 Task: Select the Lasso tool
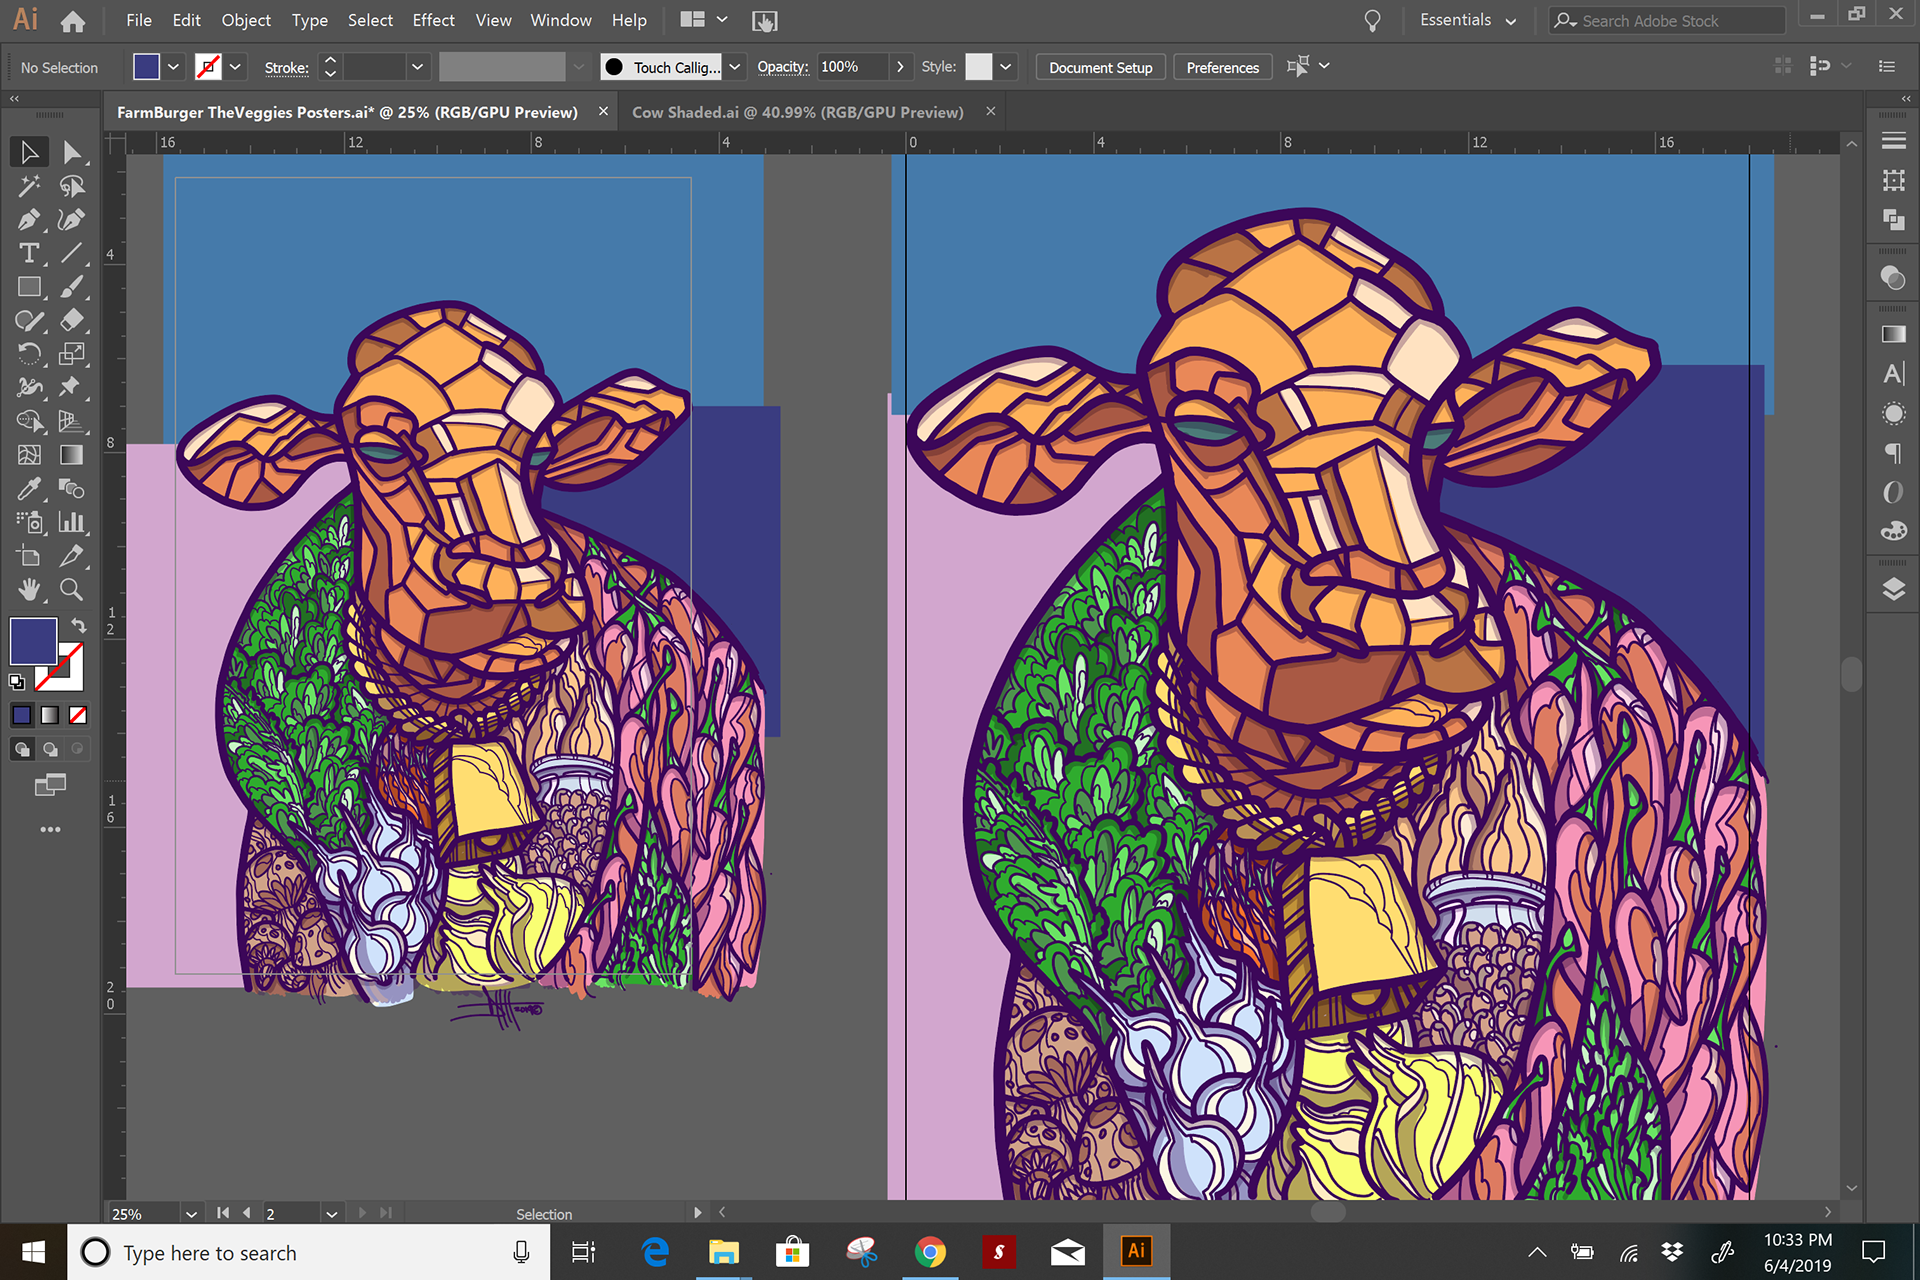[x=71, y=186]
